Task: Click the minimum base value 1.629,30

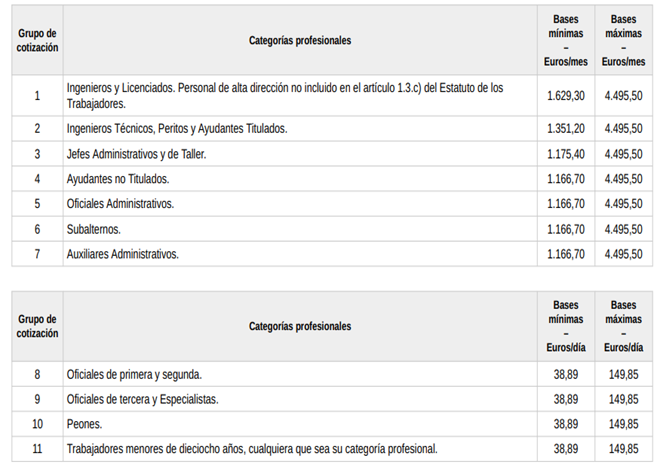Action: point(566,96)
